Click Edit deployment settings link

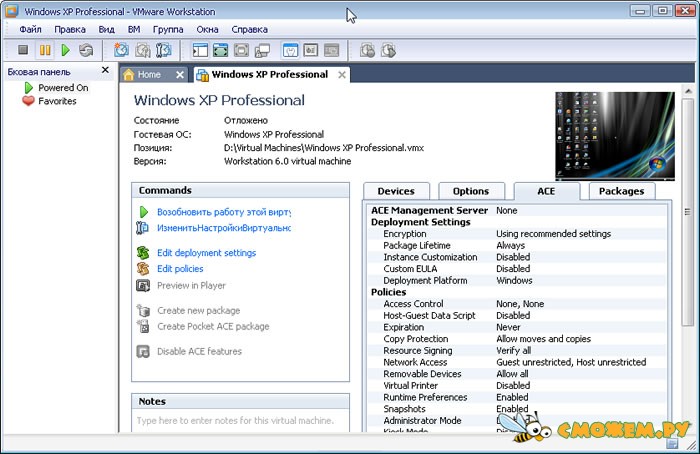(x=206, y=253)
